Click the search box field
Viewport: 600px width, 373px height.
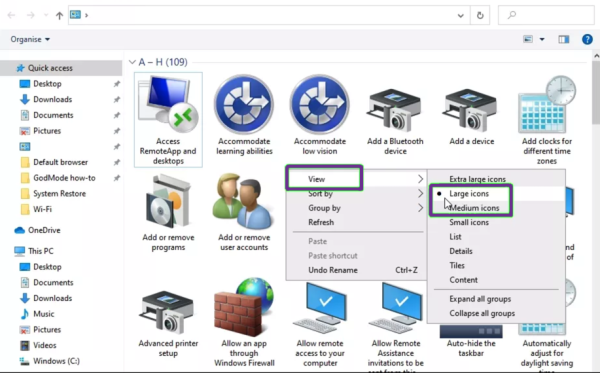[546, 15]
